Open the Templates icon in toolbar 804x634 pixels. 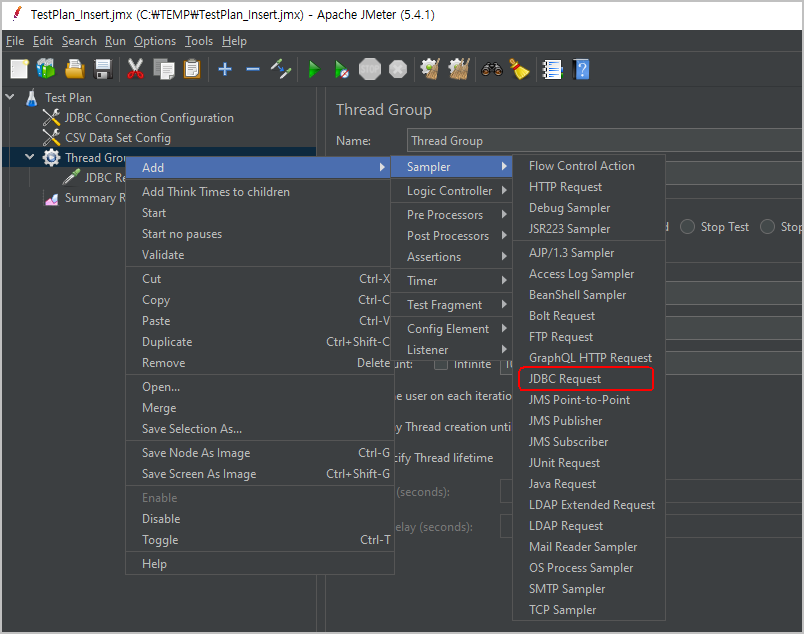click(x=46, y=69)
